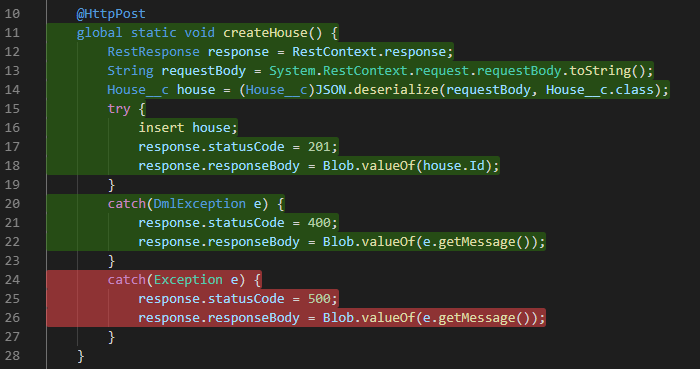Click 'toString()' on line 13

click(x=608, y=70)
